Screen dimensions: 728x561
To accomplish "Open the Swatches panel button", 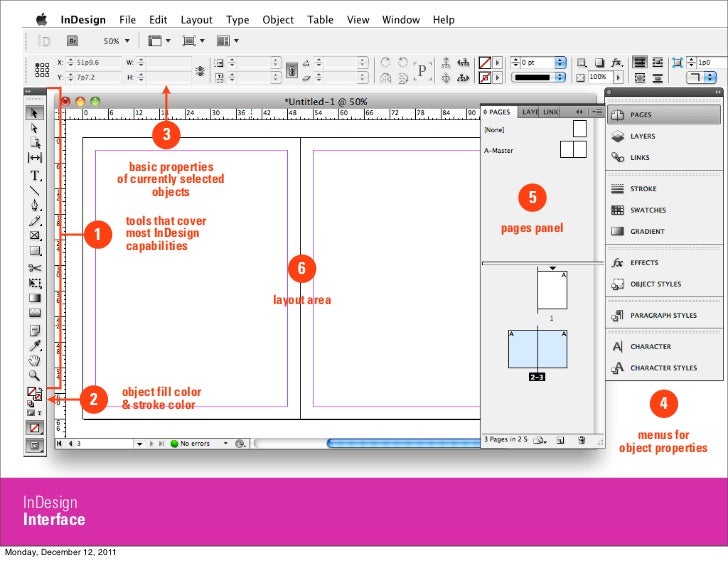I will [664, 210].
